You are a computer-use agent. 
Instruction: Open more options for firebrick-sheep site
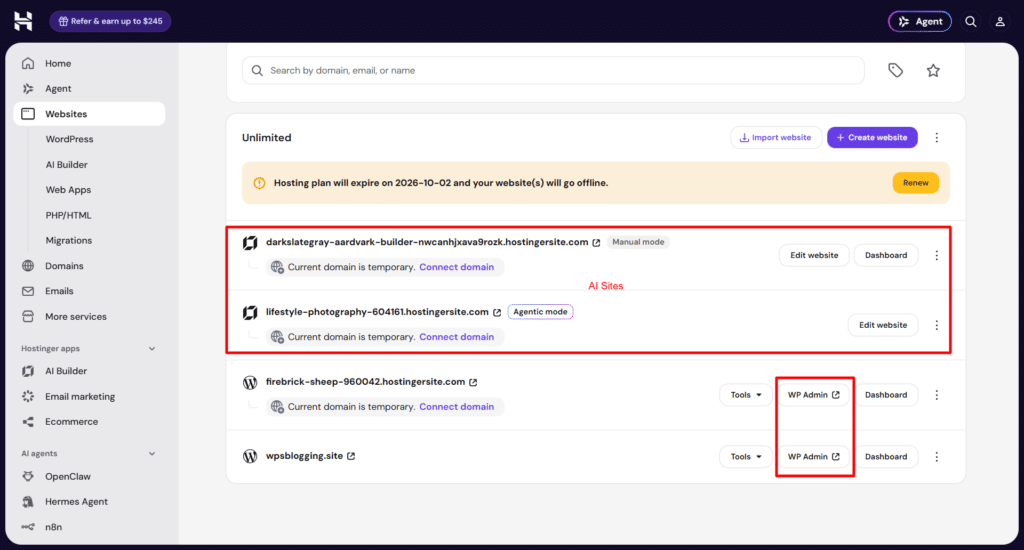[936, 395]
